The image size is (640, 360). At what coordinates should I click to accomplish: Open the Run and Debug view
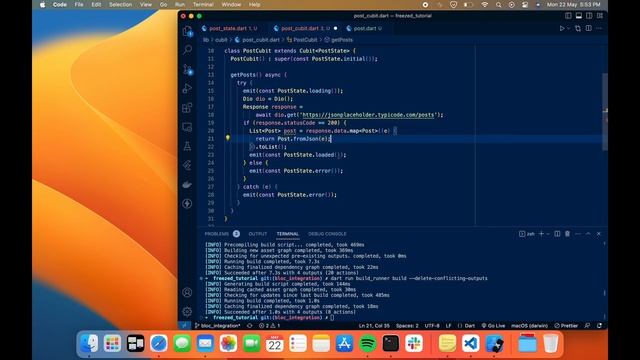tap(187, 88)
